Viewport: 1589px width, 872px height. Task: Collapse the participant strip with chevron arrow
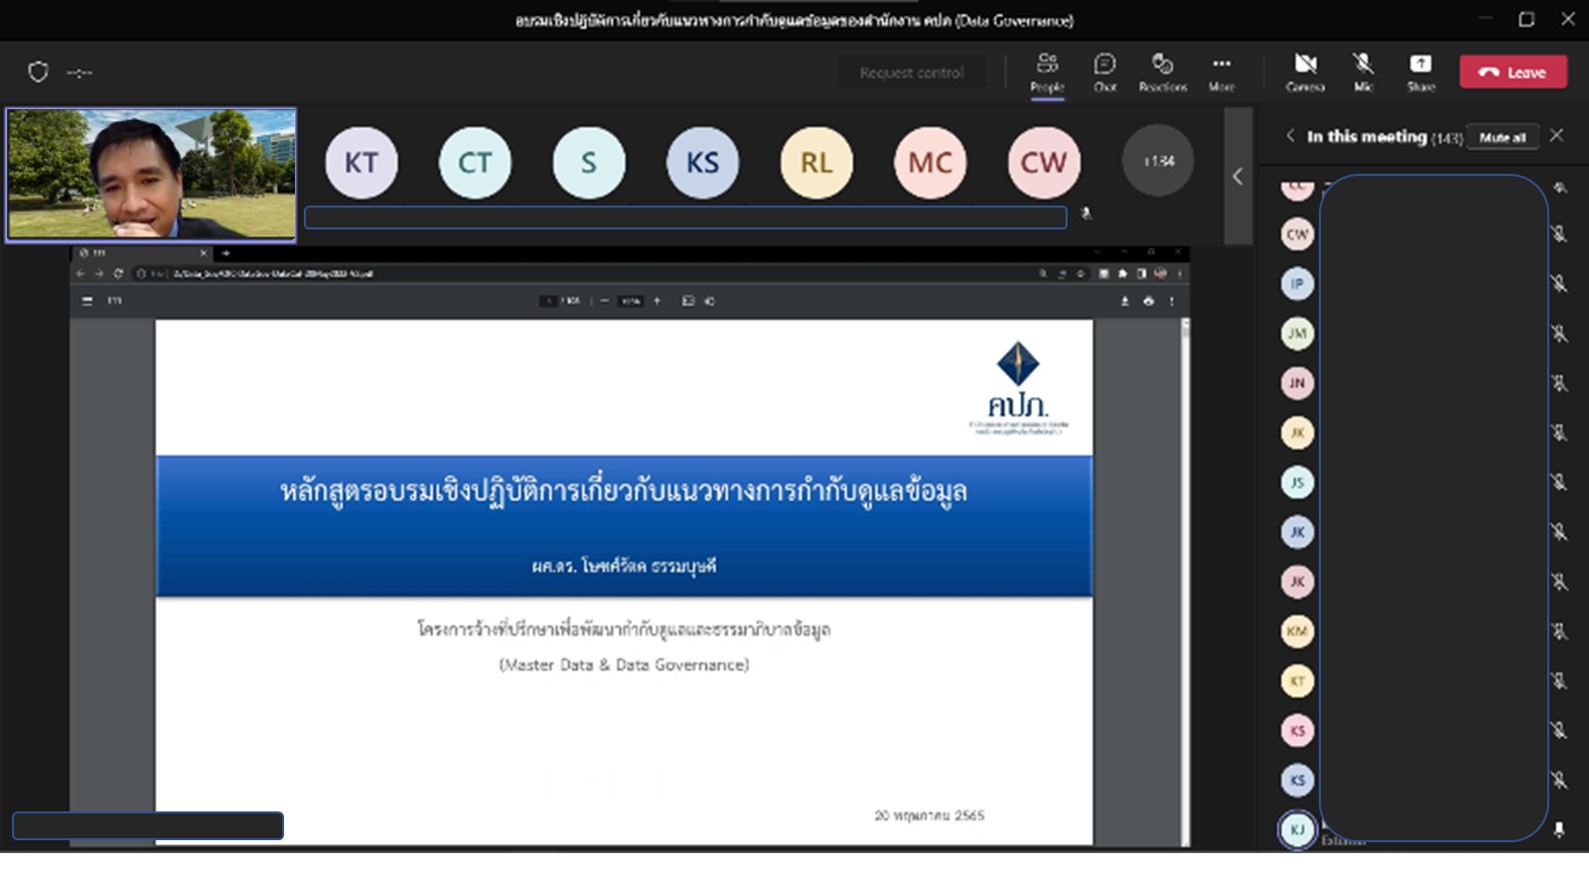1237,176
